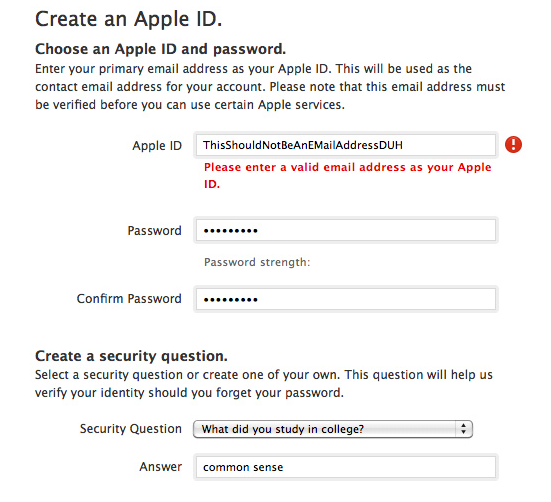The width and height of the screenshot is (551, 502).
Task: Click the 'Apple ID' field label
Action: 157,145
